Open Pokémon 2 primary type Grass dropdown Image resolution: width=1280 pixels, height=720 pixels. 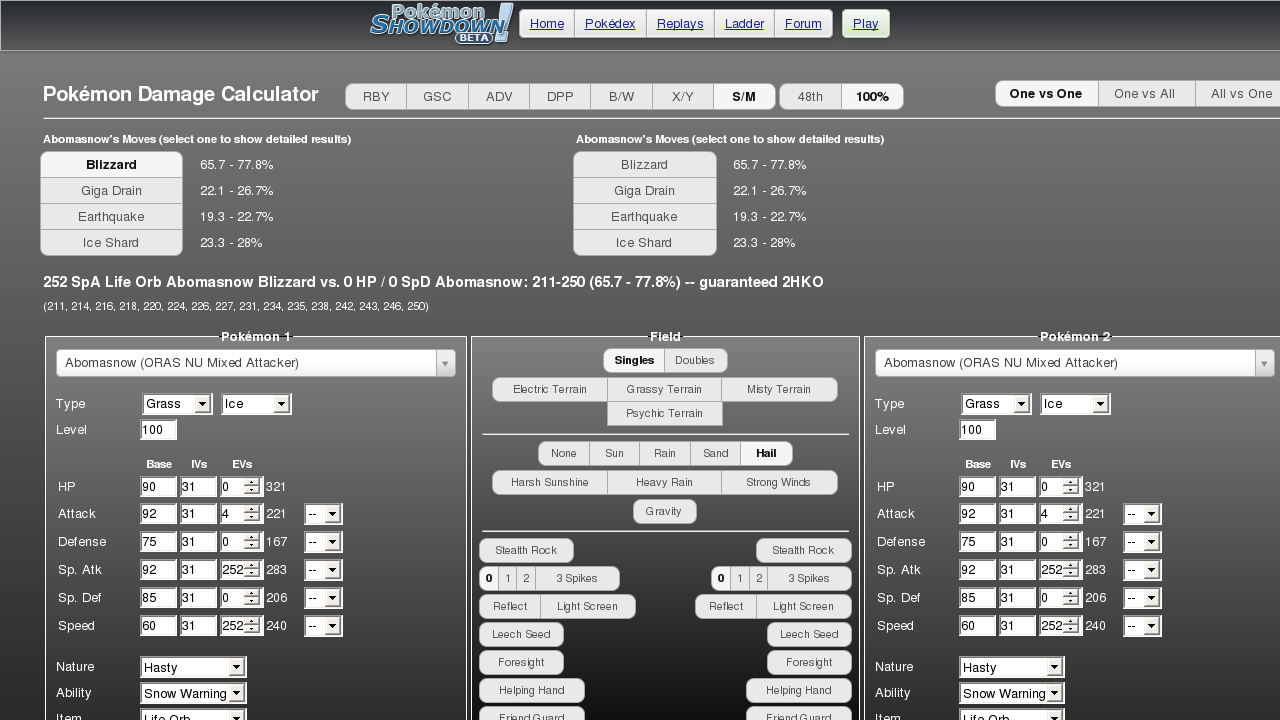tap(996, 404)
